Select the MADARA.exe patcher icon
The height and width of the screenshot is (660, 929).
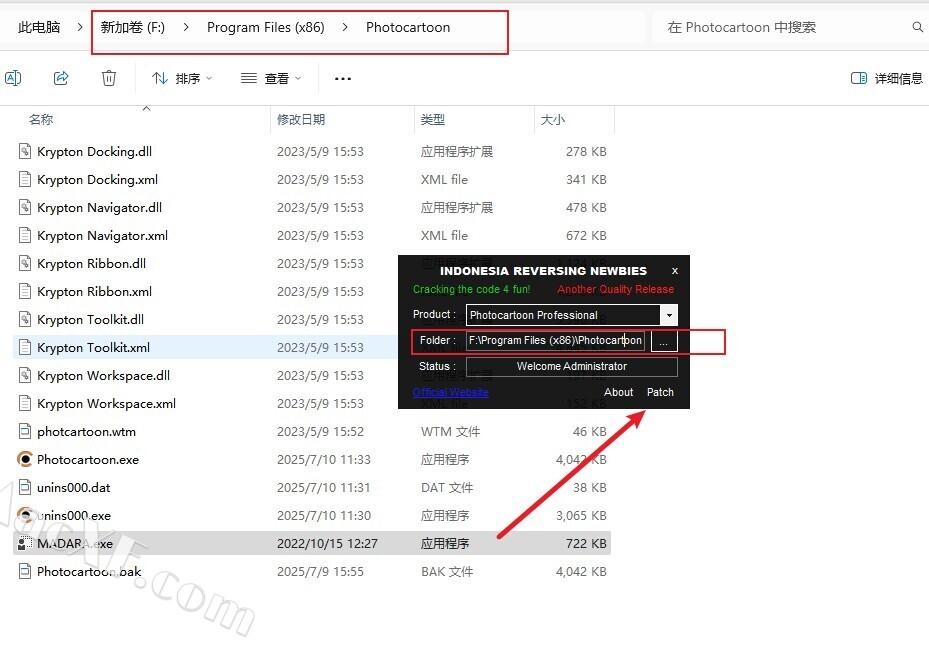25,543
